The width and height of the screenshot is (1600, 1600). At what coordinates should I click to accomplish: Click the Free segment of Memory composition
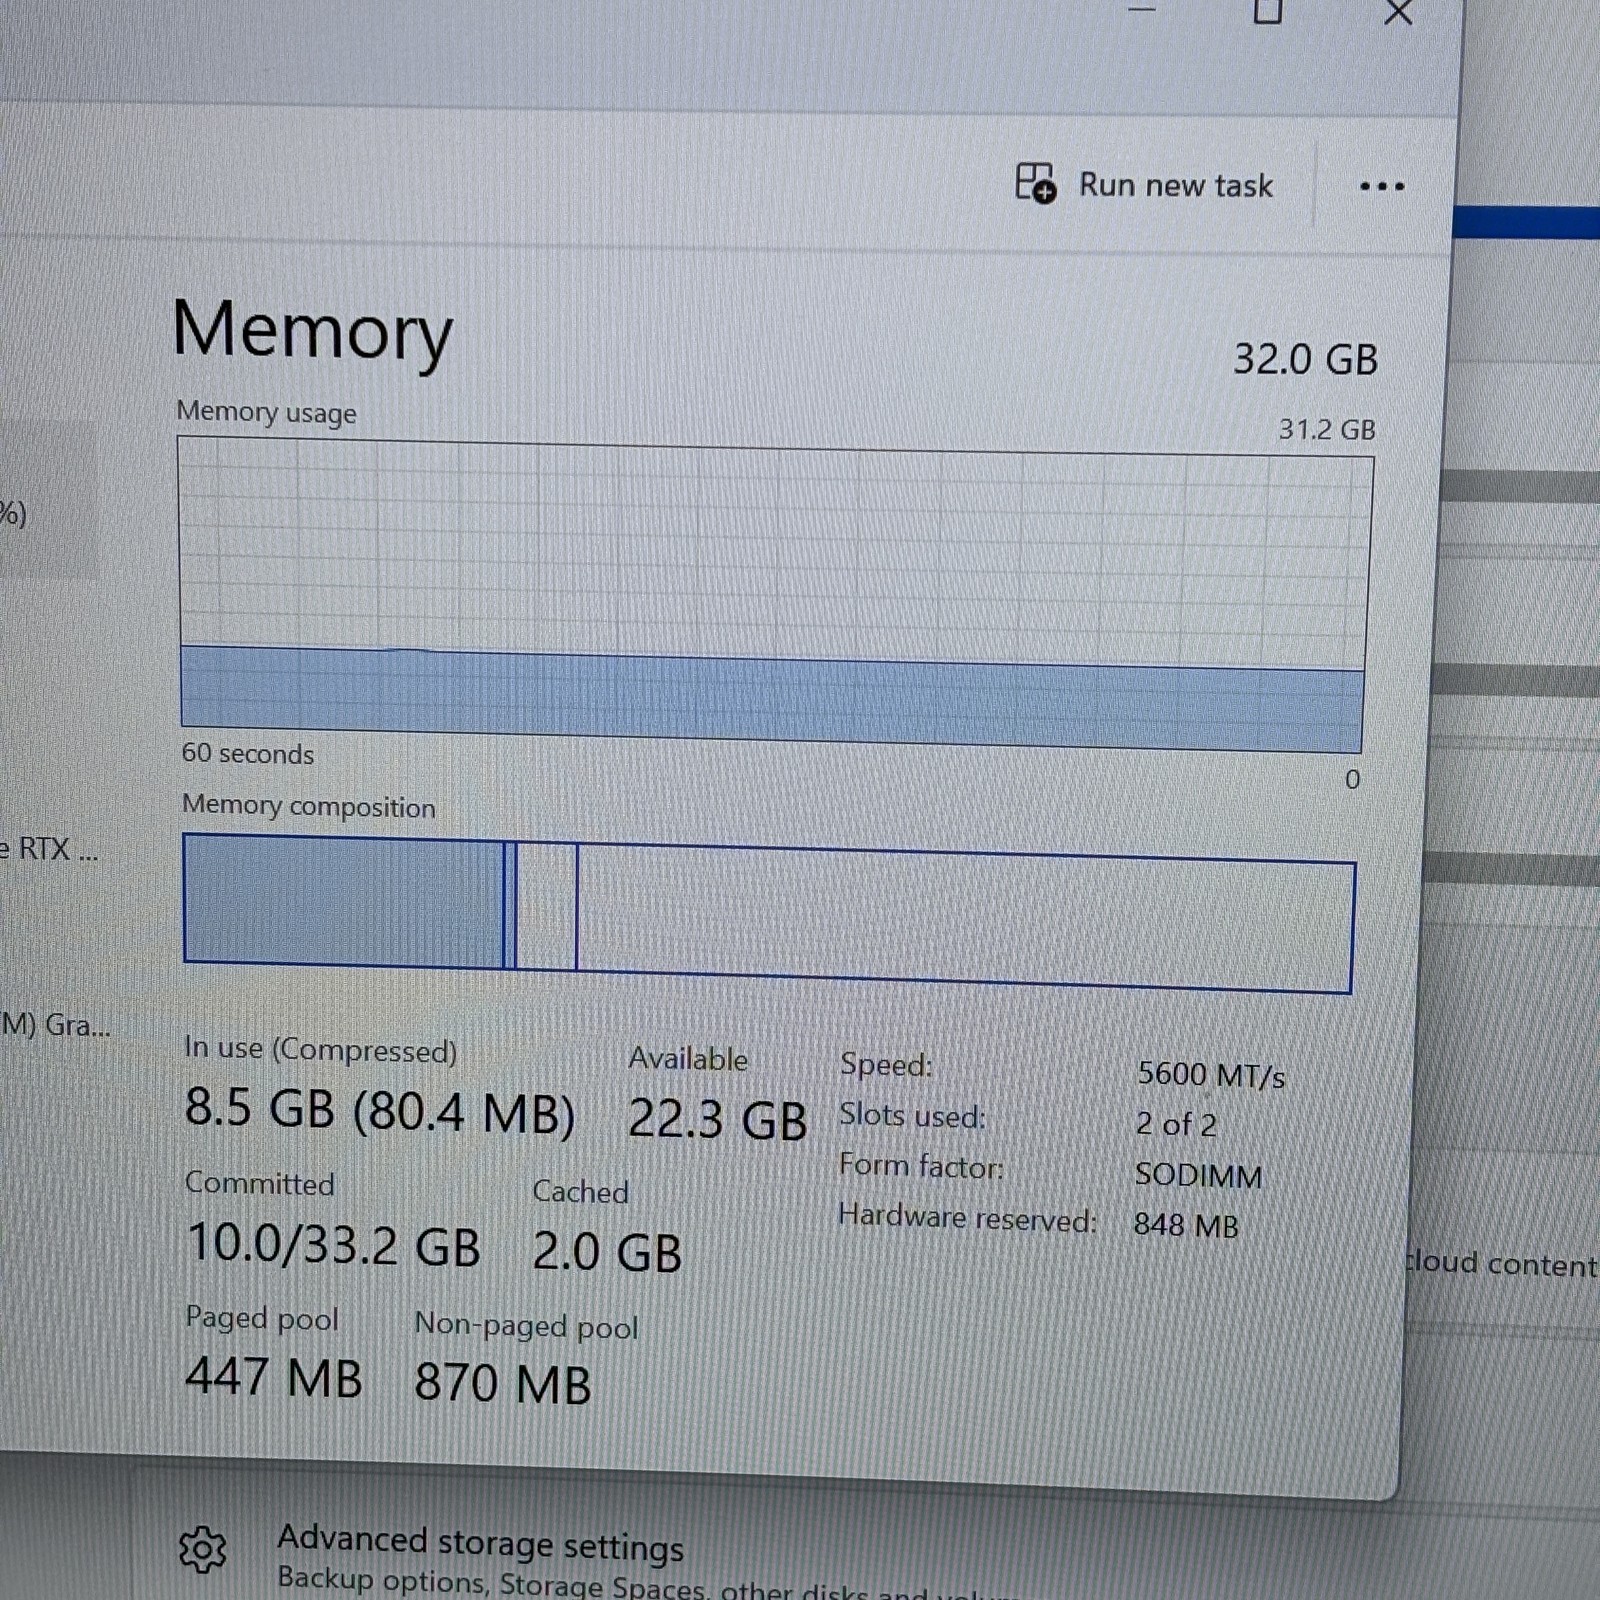pos(965,920)
